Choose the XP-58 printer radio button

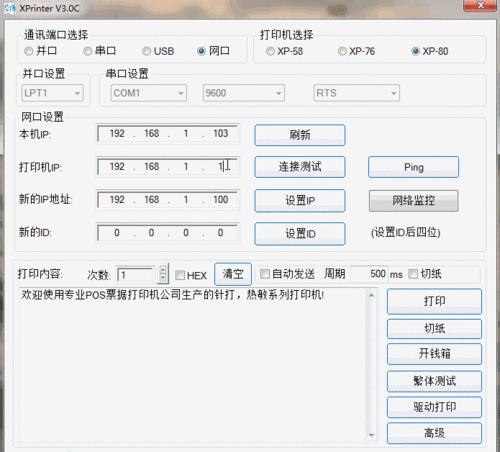270,51
